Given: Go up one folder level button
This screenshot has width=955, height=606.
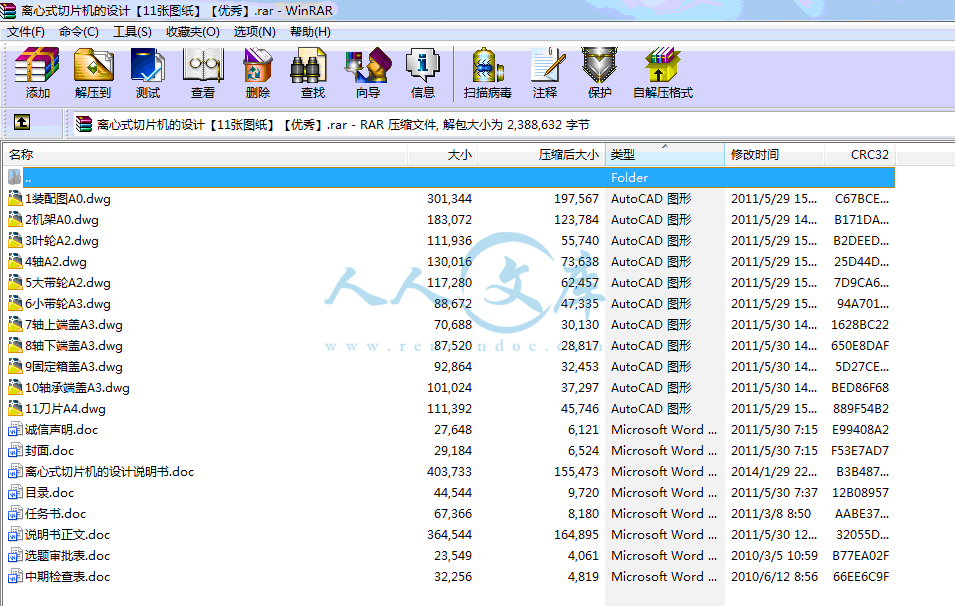Looking at the screenshot, I should [x=22, y=123].
